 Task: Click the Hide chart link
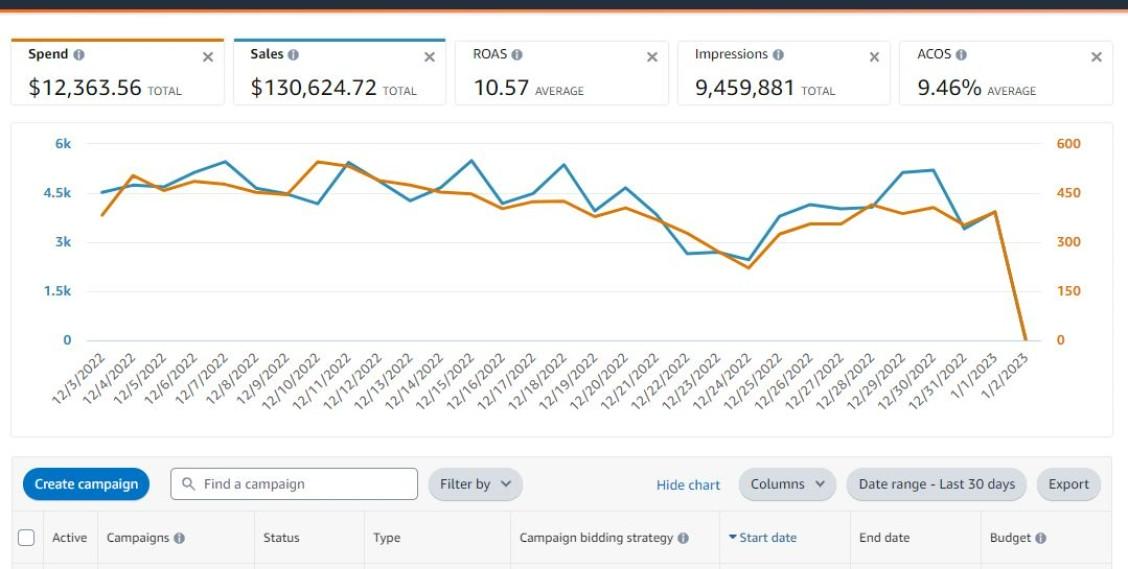[688, 485]
